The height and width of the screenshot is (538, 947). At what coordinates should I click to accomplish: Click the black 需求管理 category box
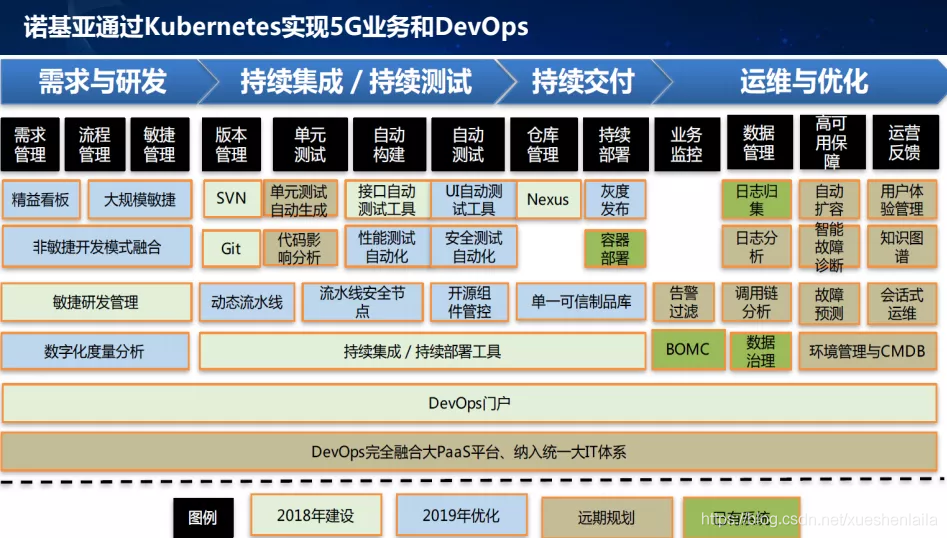coord(30,144)
